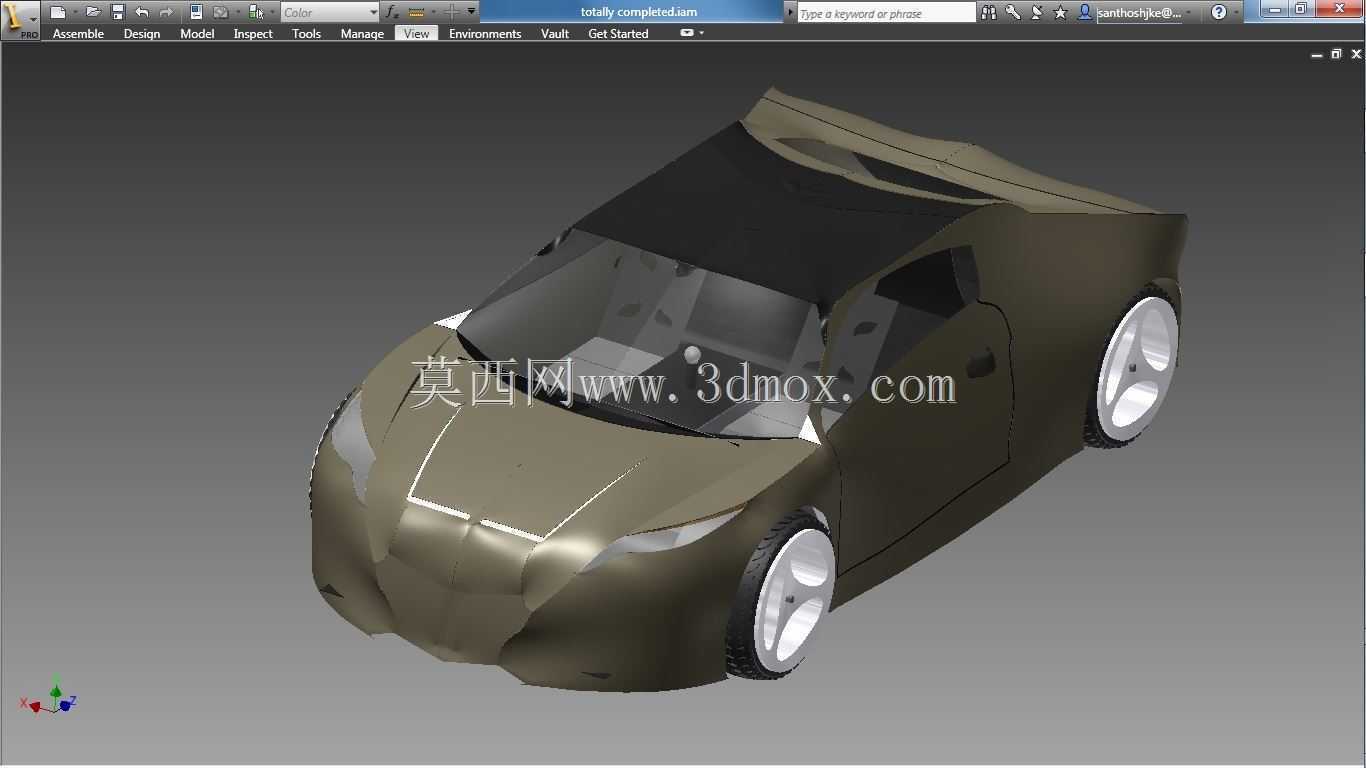Minimize the document window inside the viewport
The height and width of the screenshot is (768, 1366).
pyautogui.click(x=1316, y=54)
